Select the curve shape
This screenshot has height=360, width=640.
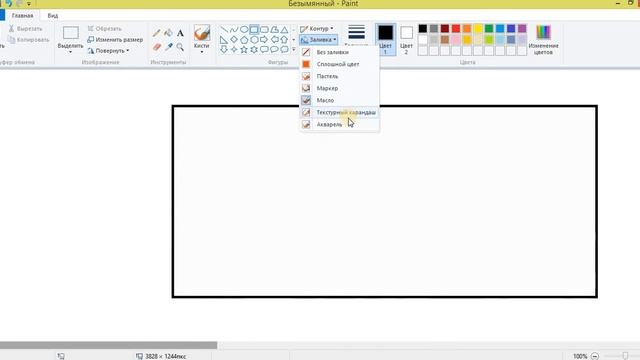coord(234,29)
